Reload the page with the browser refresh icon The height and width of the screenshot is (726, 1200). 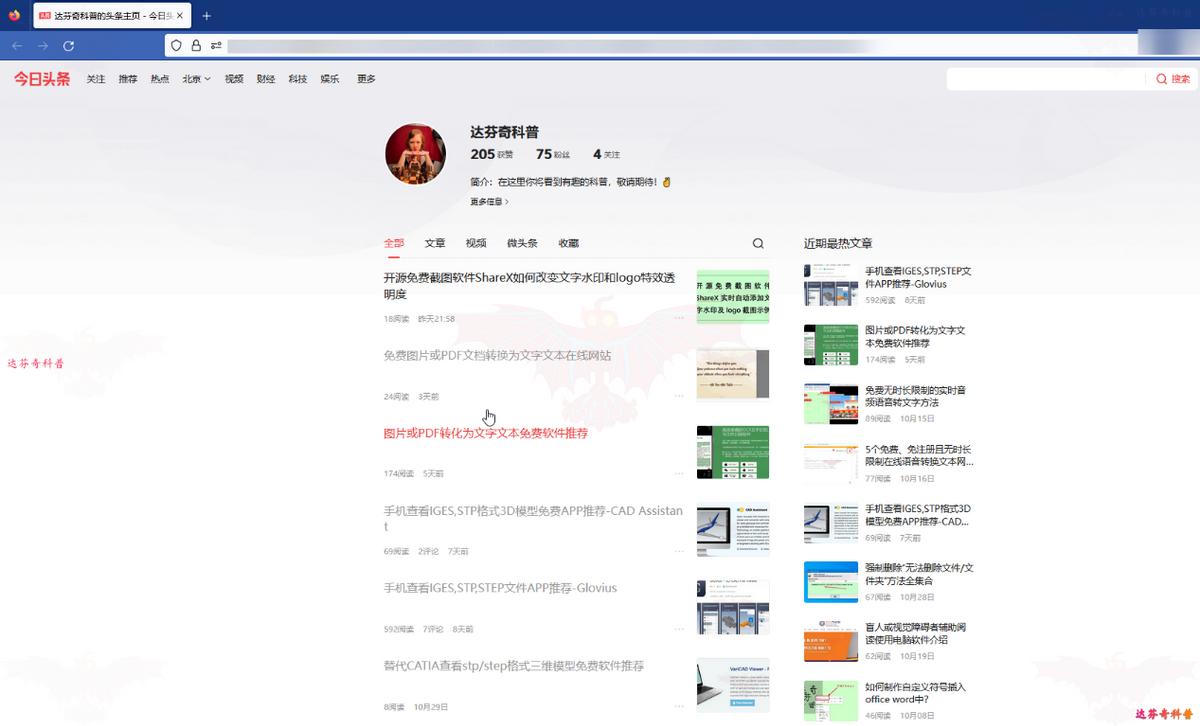[68, 45]
